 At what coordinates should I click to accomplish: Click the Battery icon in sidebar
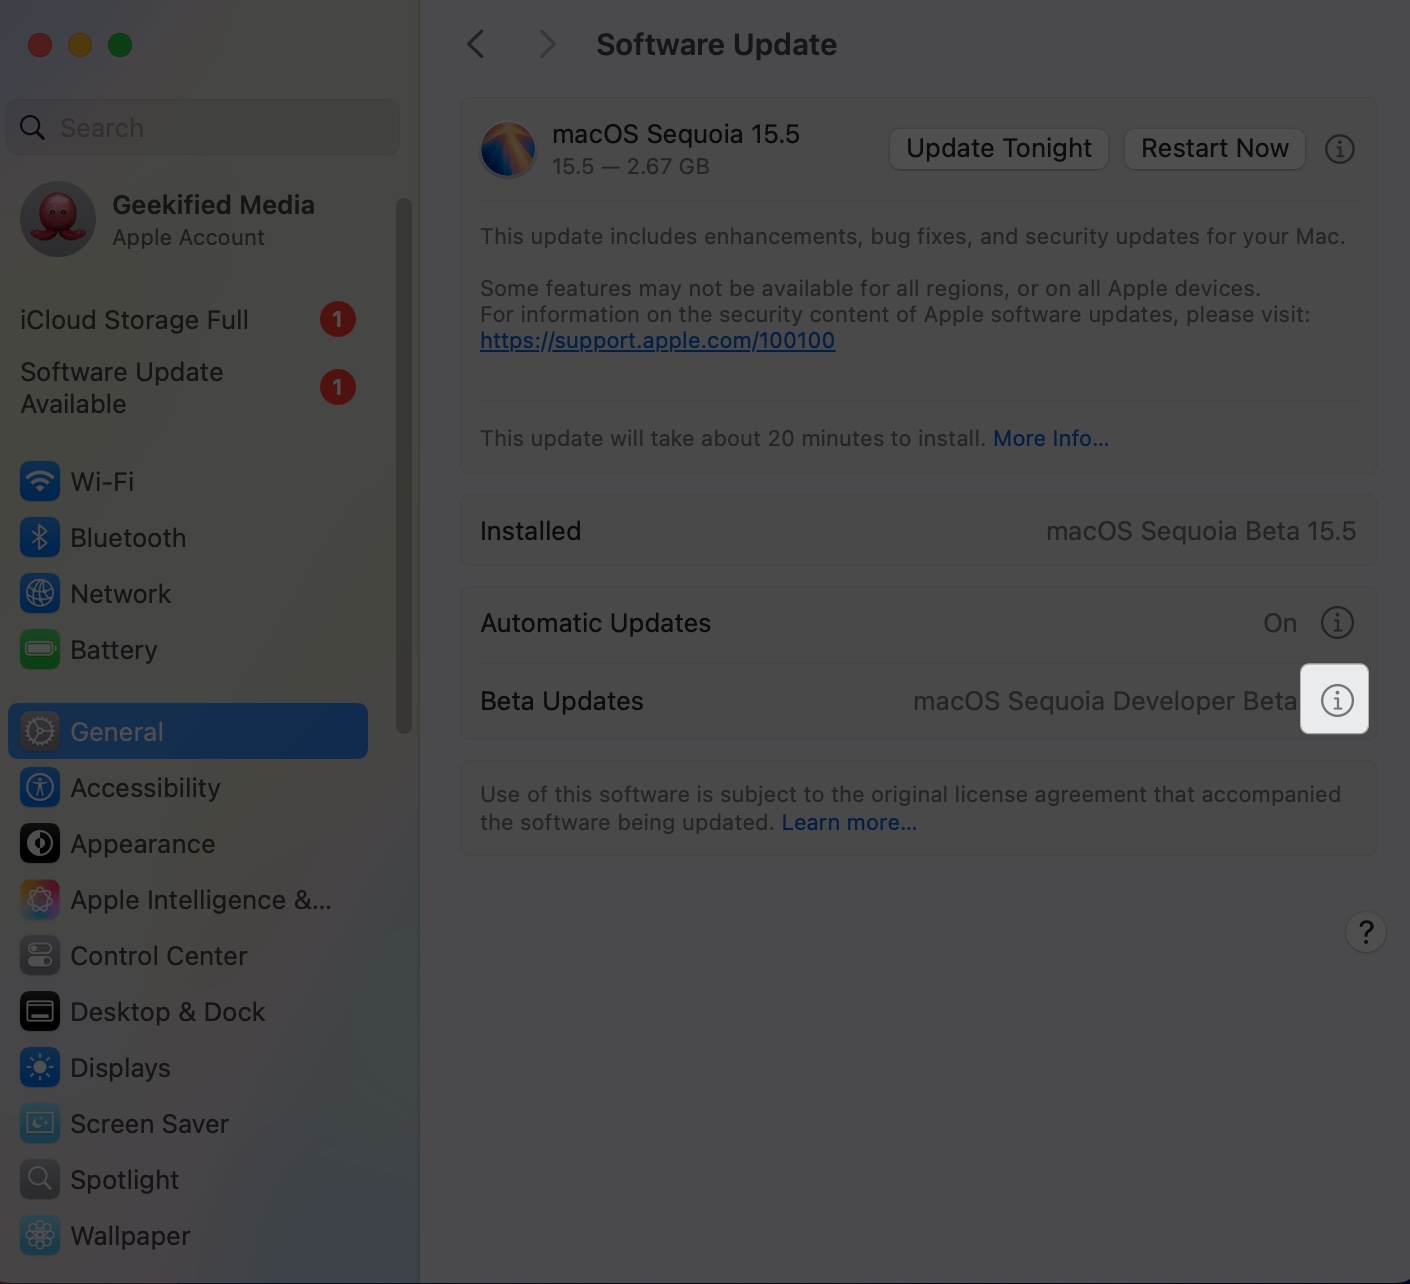pos(39,649)
